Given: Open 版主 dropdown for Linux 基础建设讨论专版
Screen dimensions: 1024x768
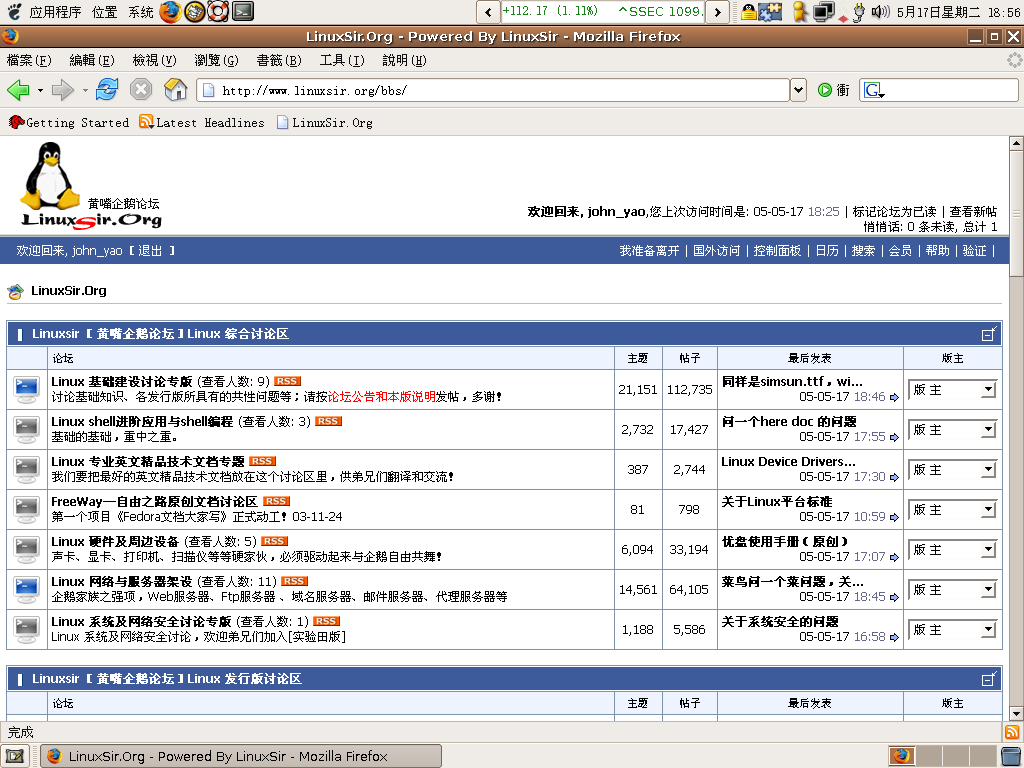Looking at the screenshot, I should [x=952, y=390].
